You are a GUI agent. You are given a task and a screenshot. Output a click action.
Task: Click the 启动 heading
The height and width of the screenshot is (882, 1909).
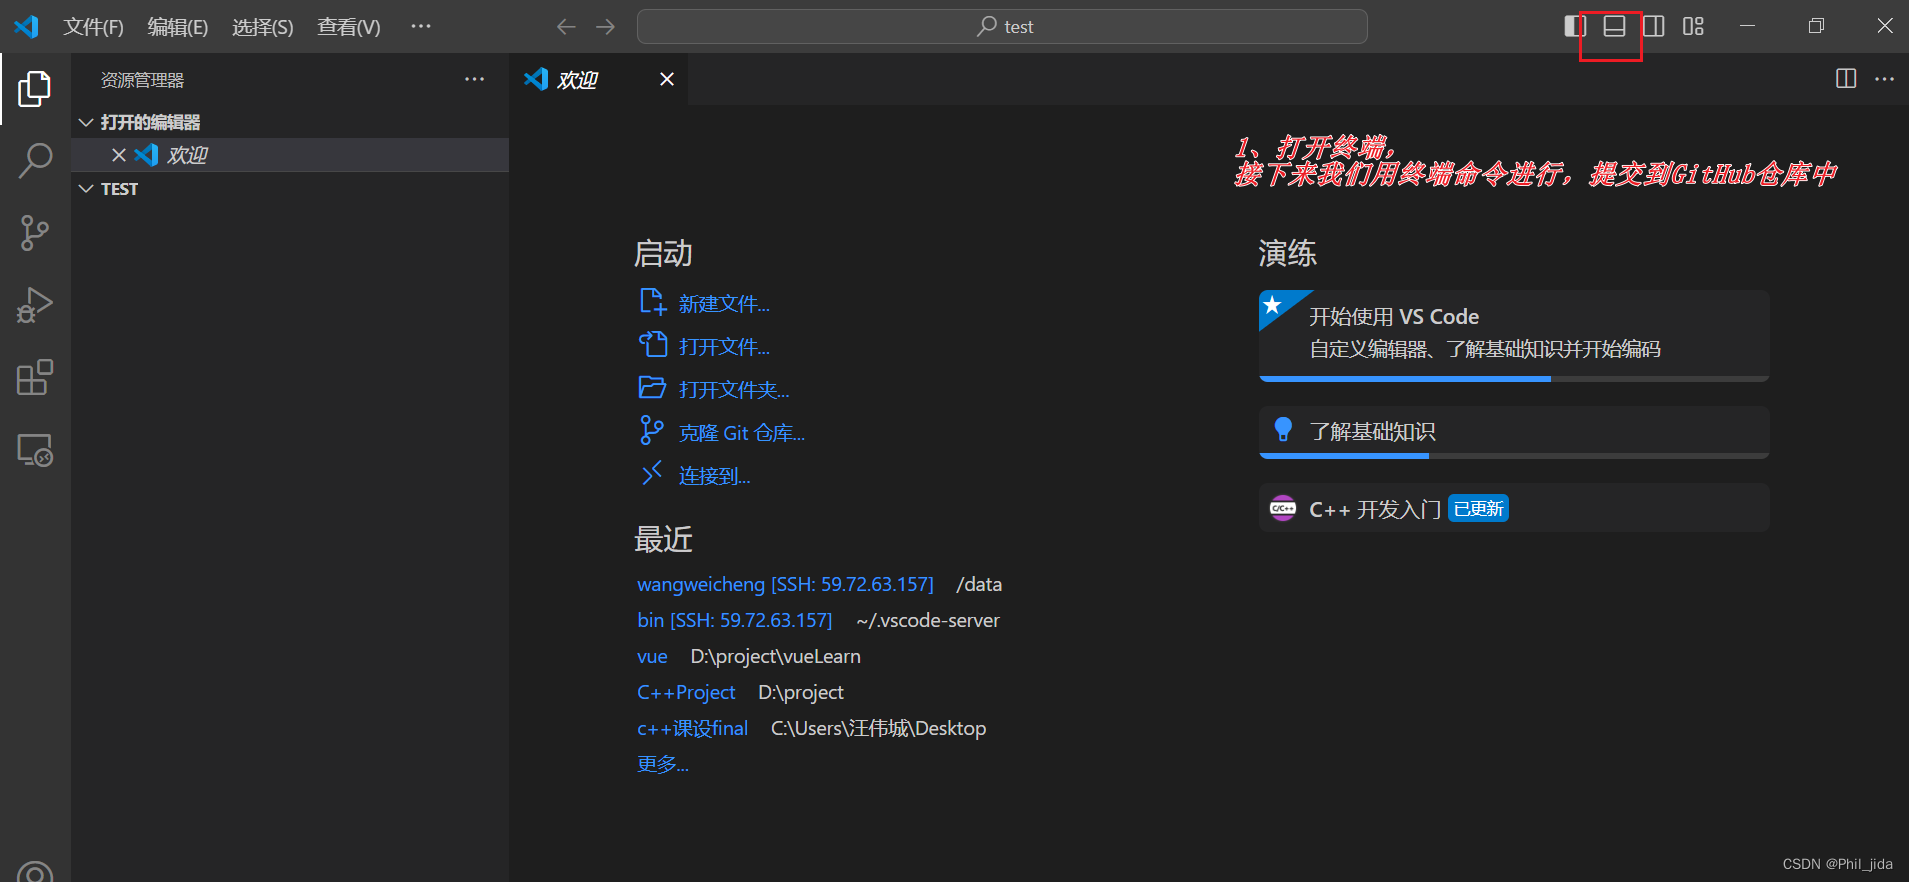(x=663, y=254)
